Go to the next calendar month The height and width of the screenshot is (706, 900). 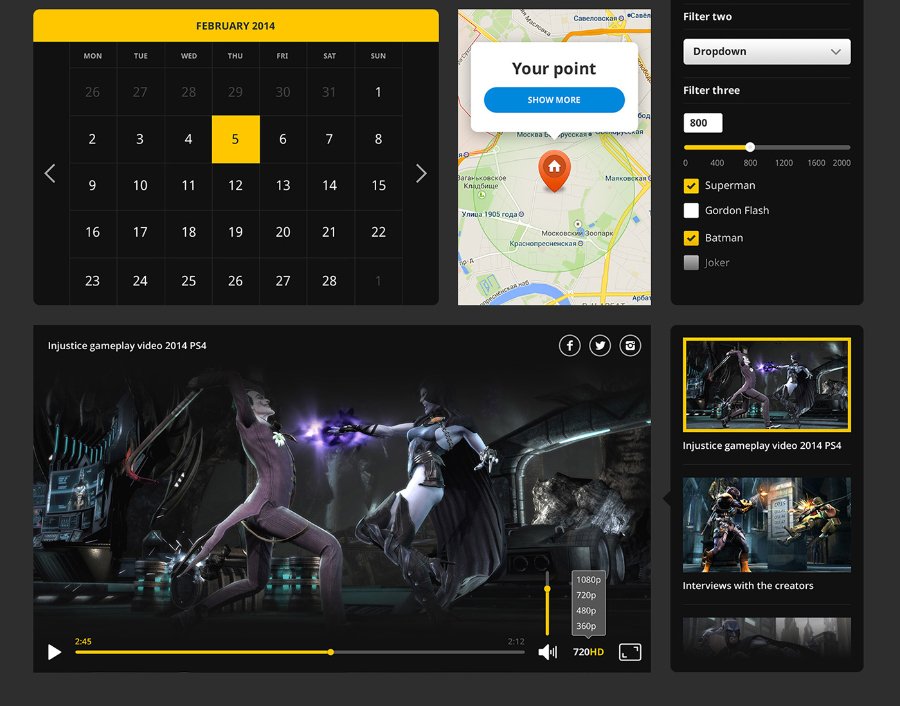421,173
